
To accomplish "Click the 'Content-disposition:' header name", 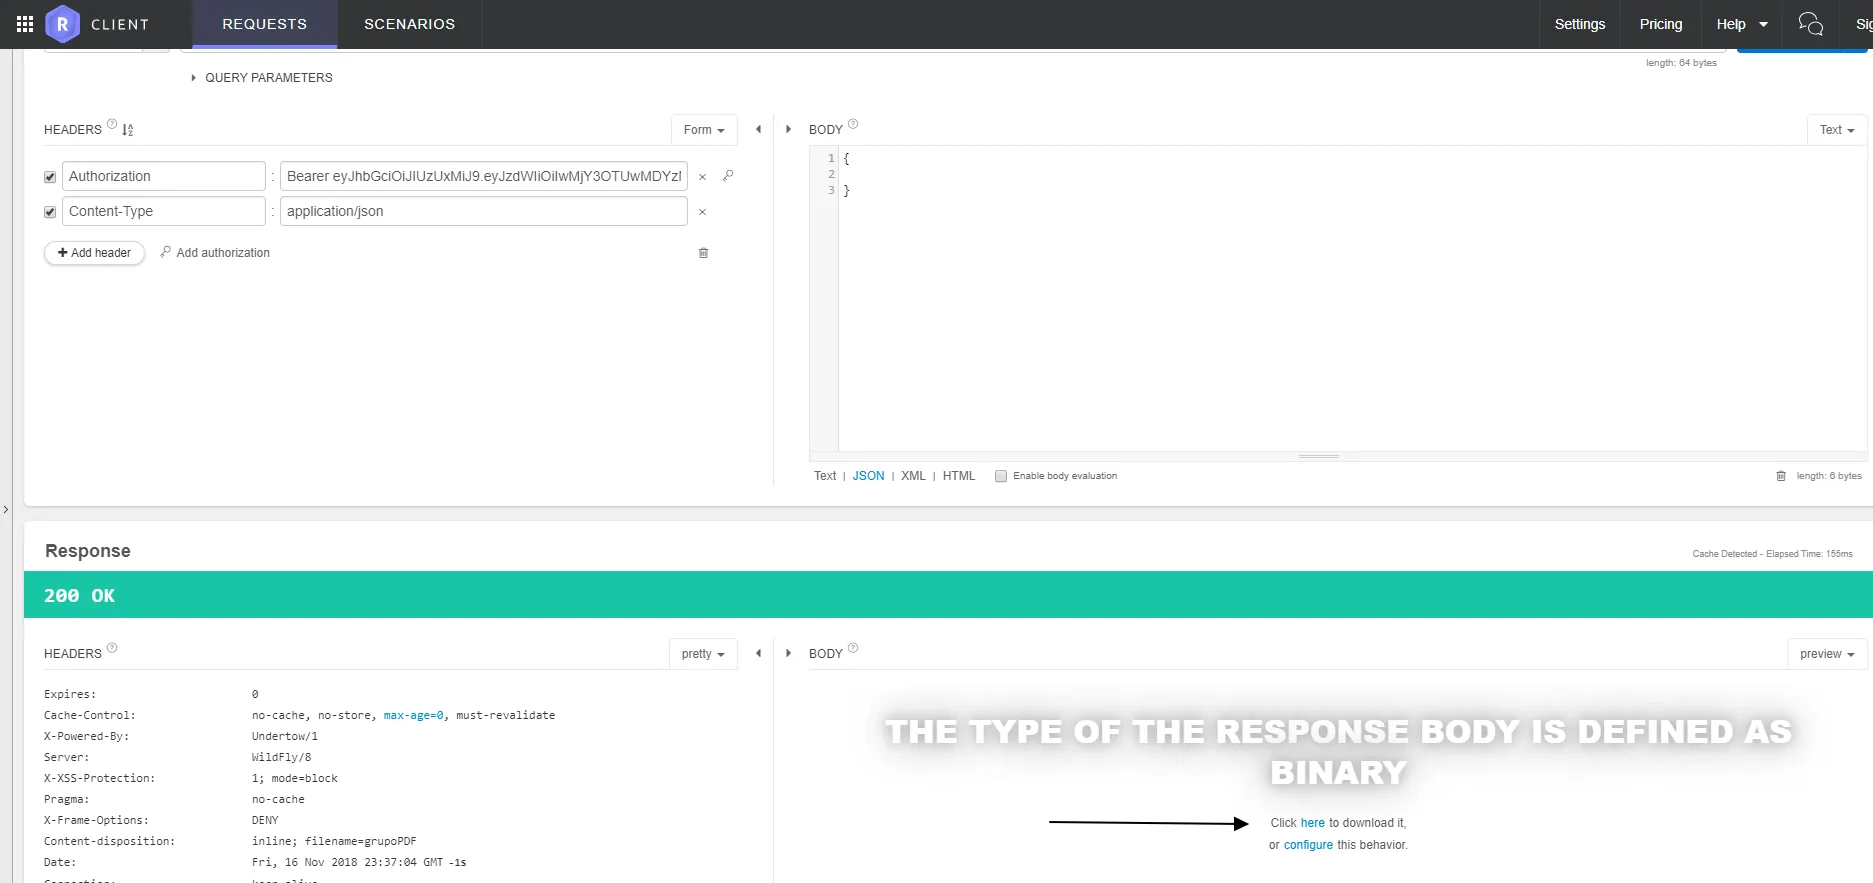I will (x=110, y=841).
